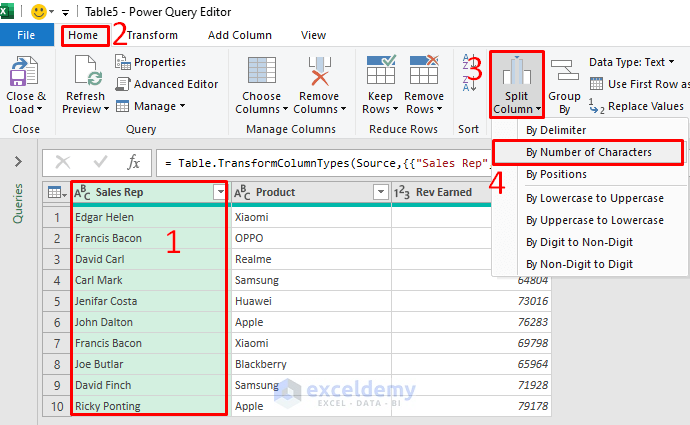Choose By Positions from the split menu
This screenshot has width=690, height=425.
589,174
